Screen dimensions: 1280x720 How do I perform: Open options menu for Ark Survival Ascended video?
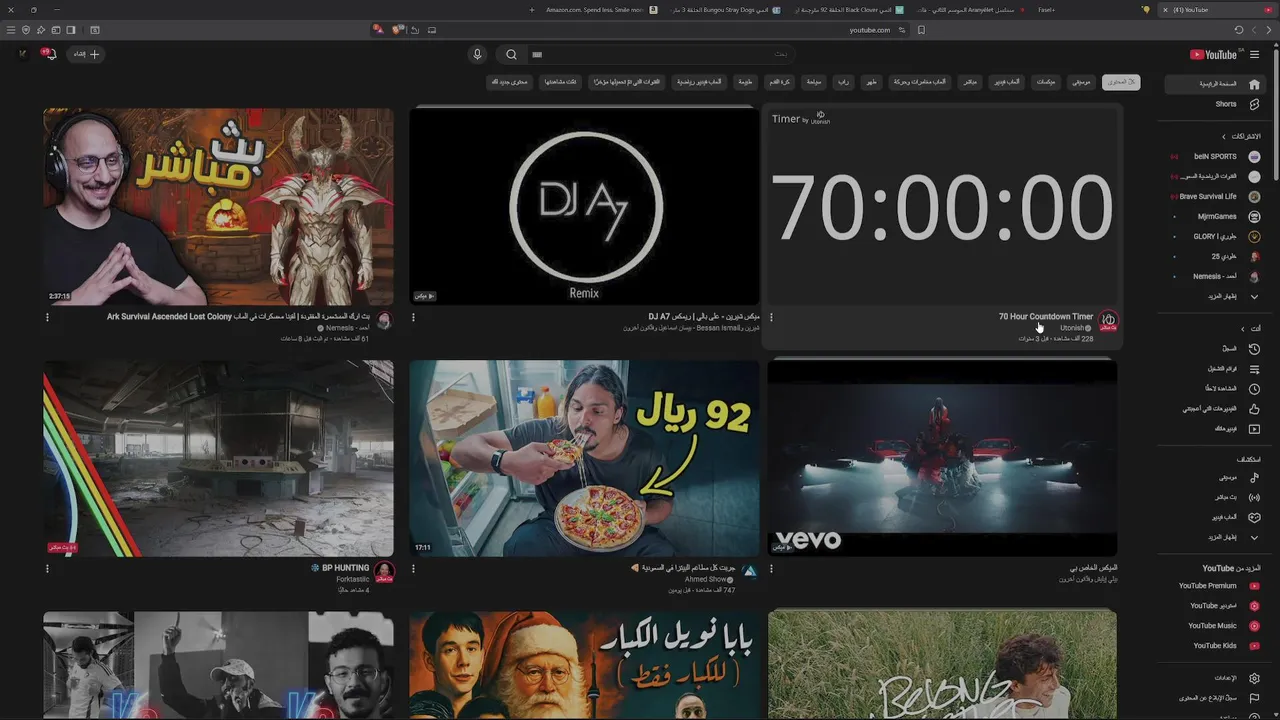pos(47,318)
